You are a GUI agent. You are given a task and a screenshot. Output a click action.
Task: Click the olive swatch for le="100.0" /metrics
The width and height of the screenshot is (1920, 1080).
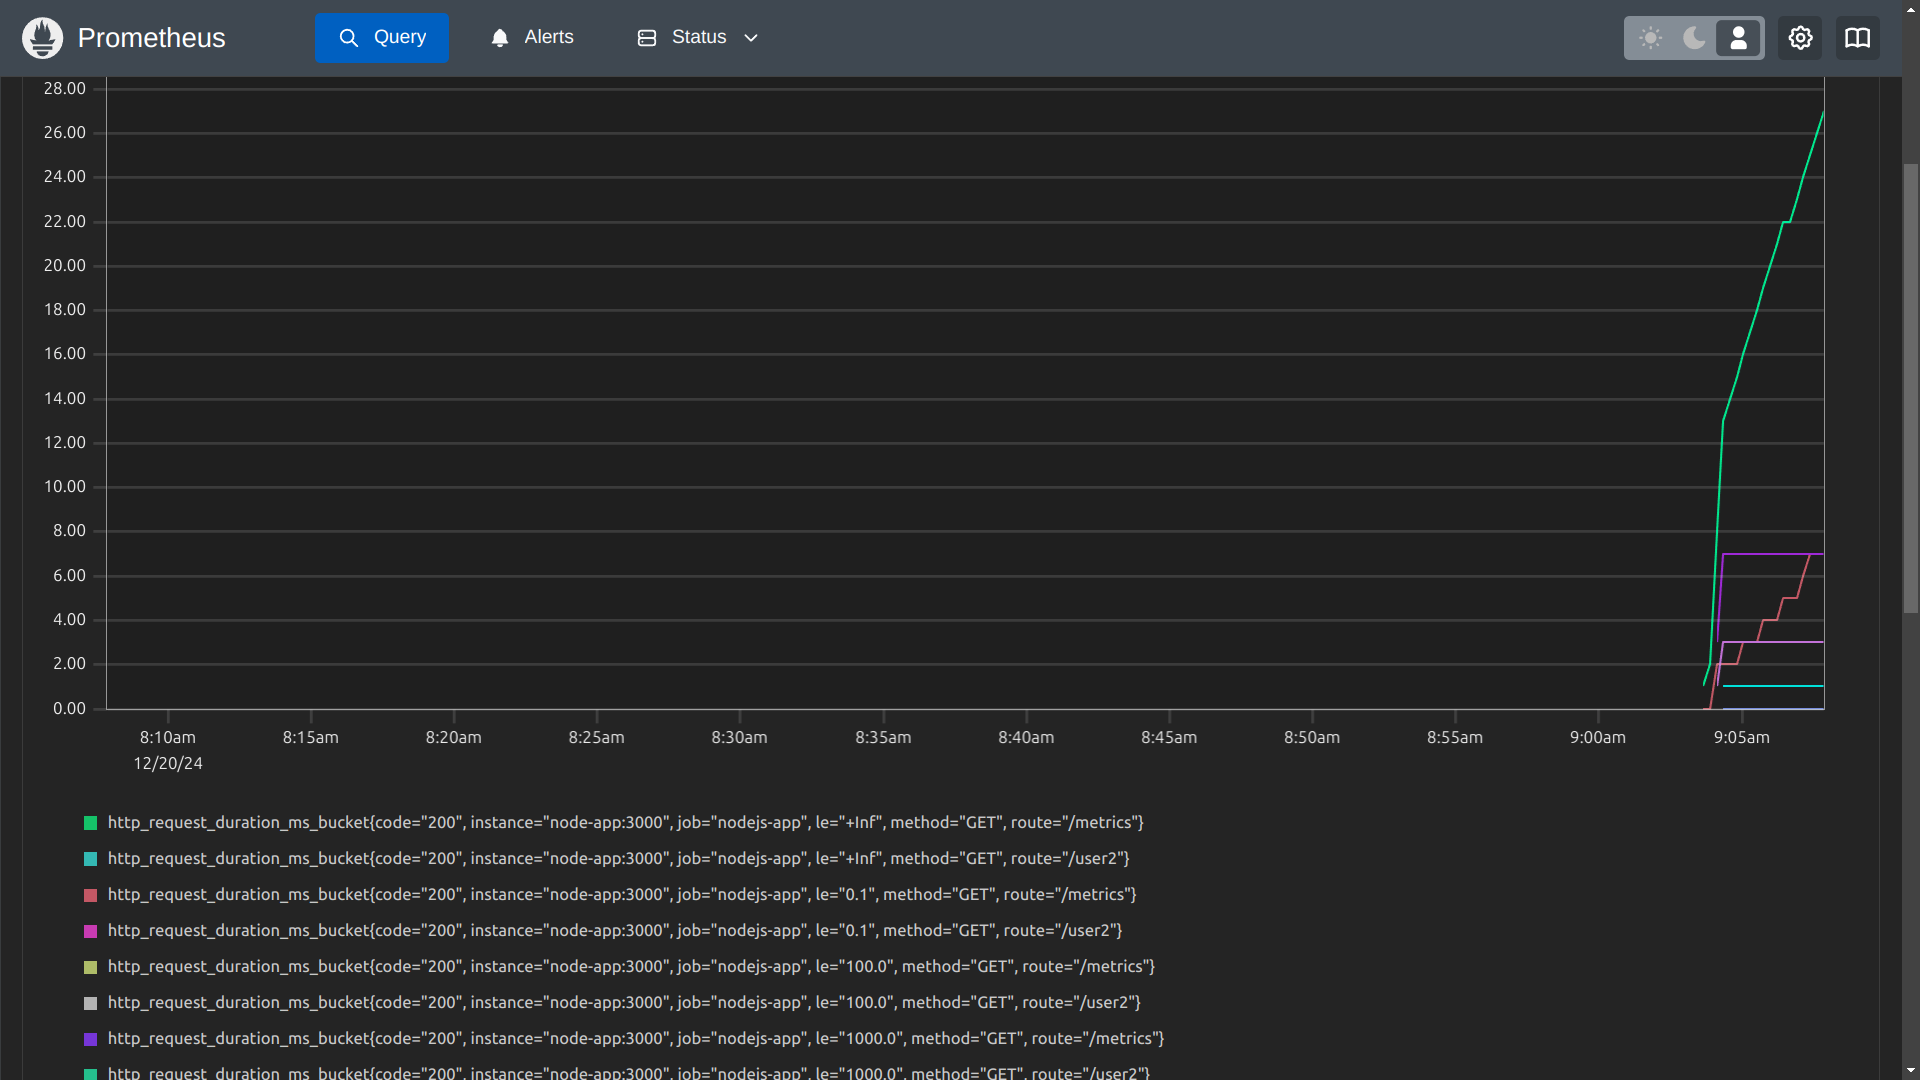(x=91, y=967)
